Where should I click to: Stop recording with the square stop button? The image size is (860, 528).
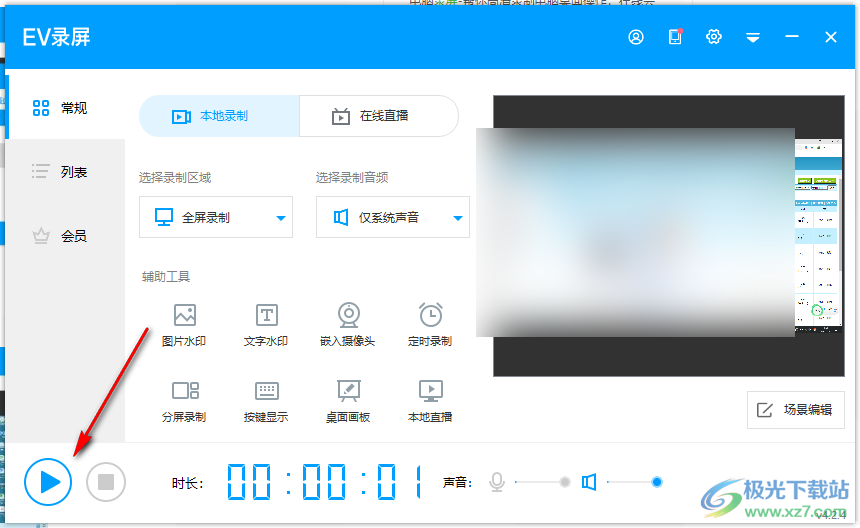[x=106, y=482]
